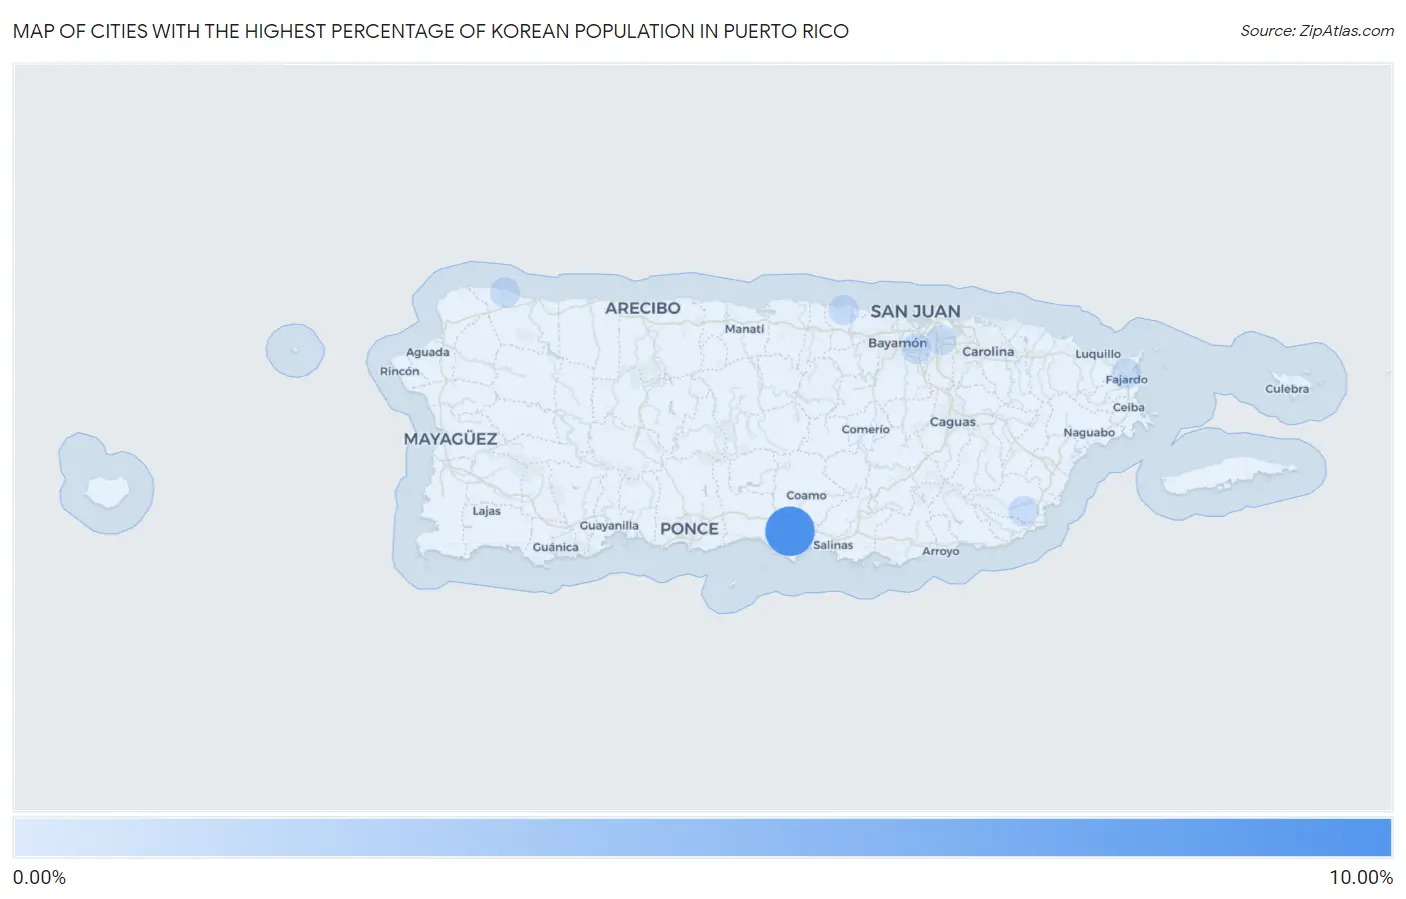This screenshot has width=1406, height=899.
Task: Click the Naguabo label
Action: [1089, 433]
